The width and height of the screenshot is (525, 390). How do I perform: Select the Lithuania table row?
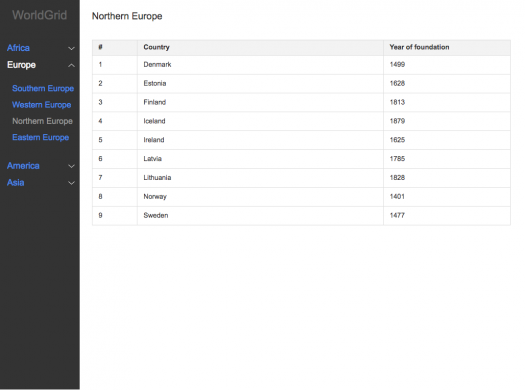click(301, 178)
